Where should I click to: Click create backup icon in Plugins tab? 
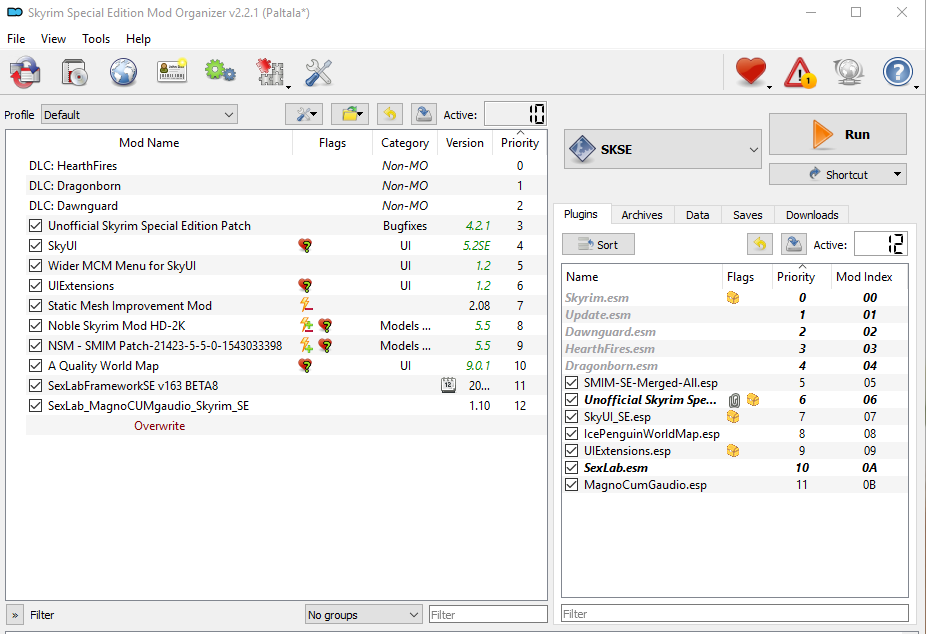794,244
